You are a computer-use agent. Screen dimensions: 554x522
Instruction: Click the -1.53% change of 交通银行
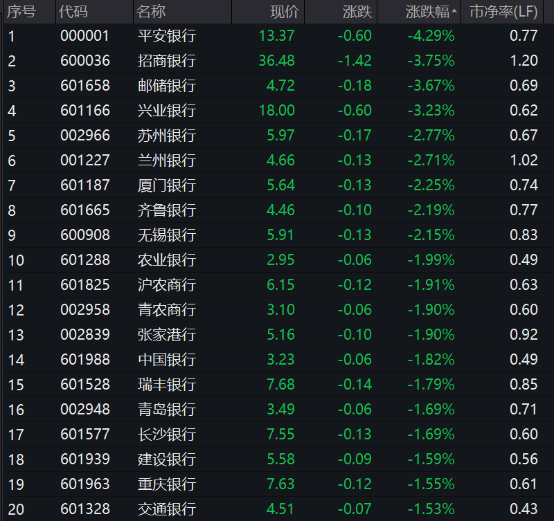(431, 509)
